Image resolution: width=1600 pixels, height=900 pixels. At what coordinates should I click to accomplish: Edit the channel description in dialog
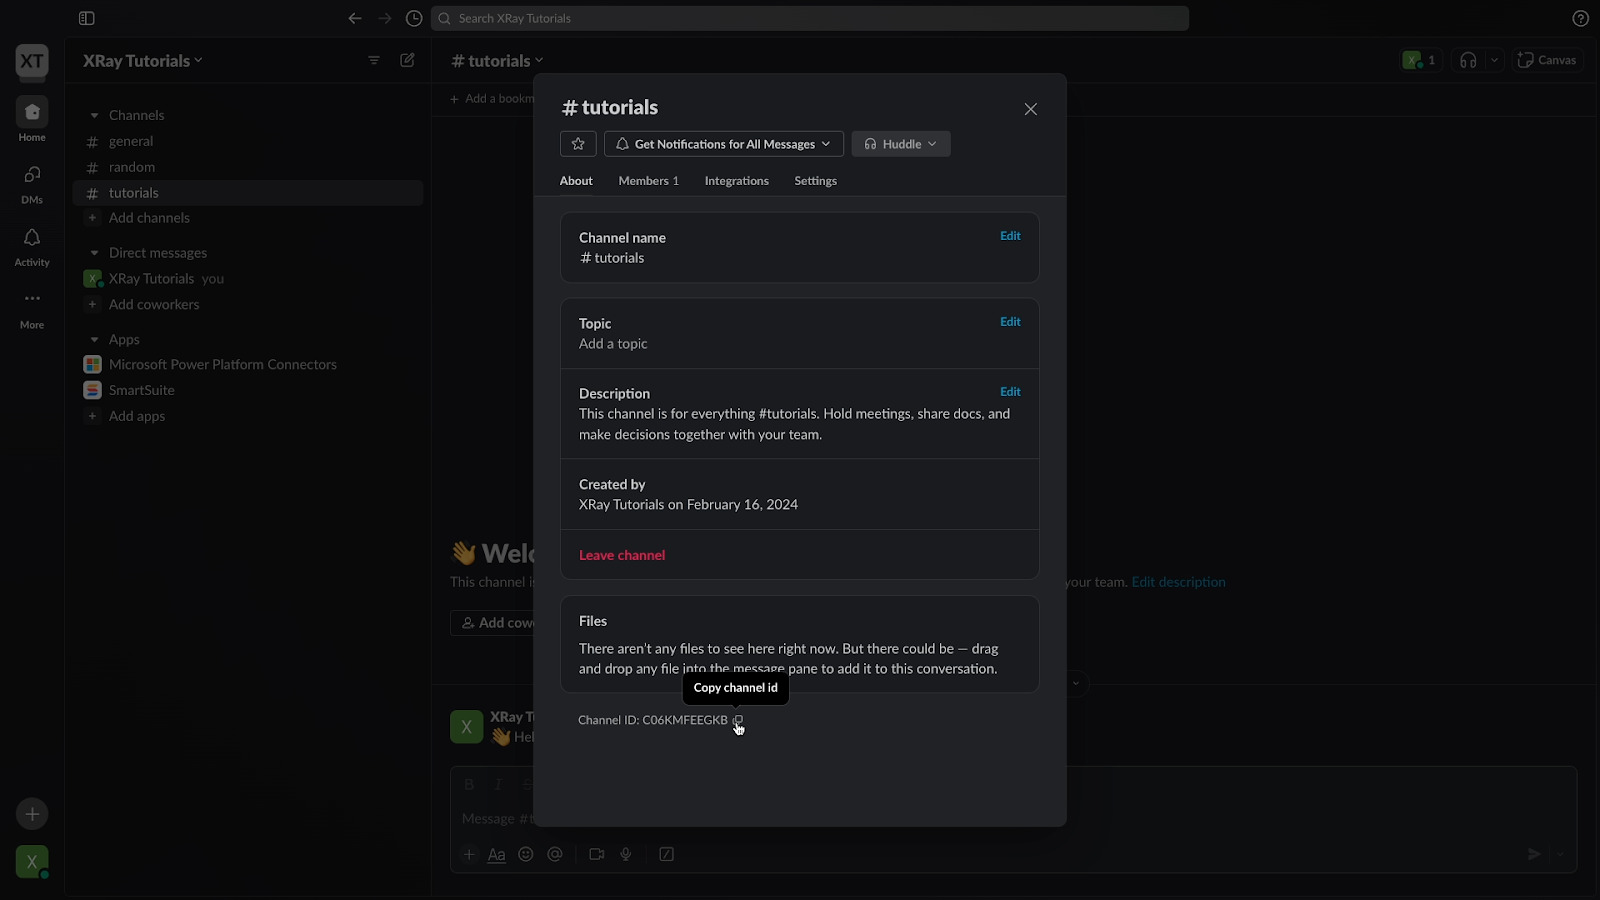click(x=1010, y=392)
